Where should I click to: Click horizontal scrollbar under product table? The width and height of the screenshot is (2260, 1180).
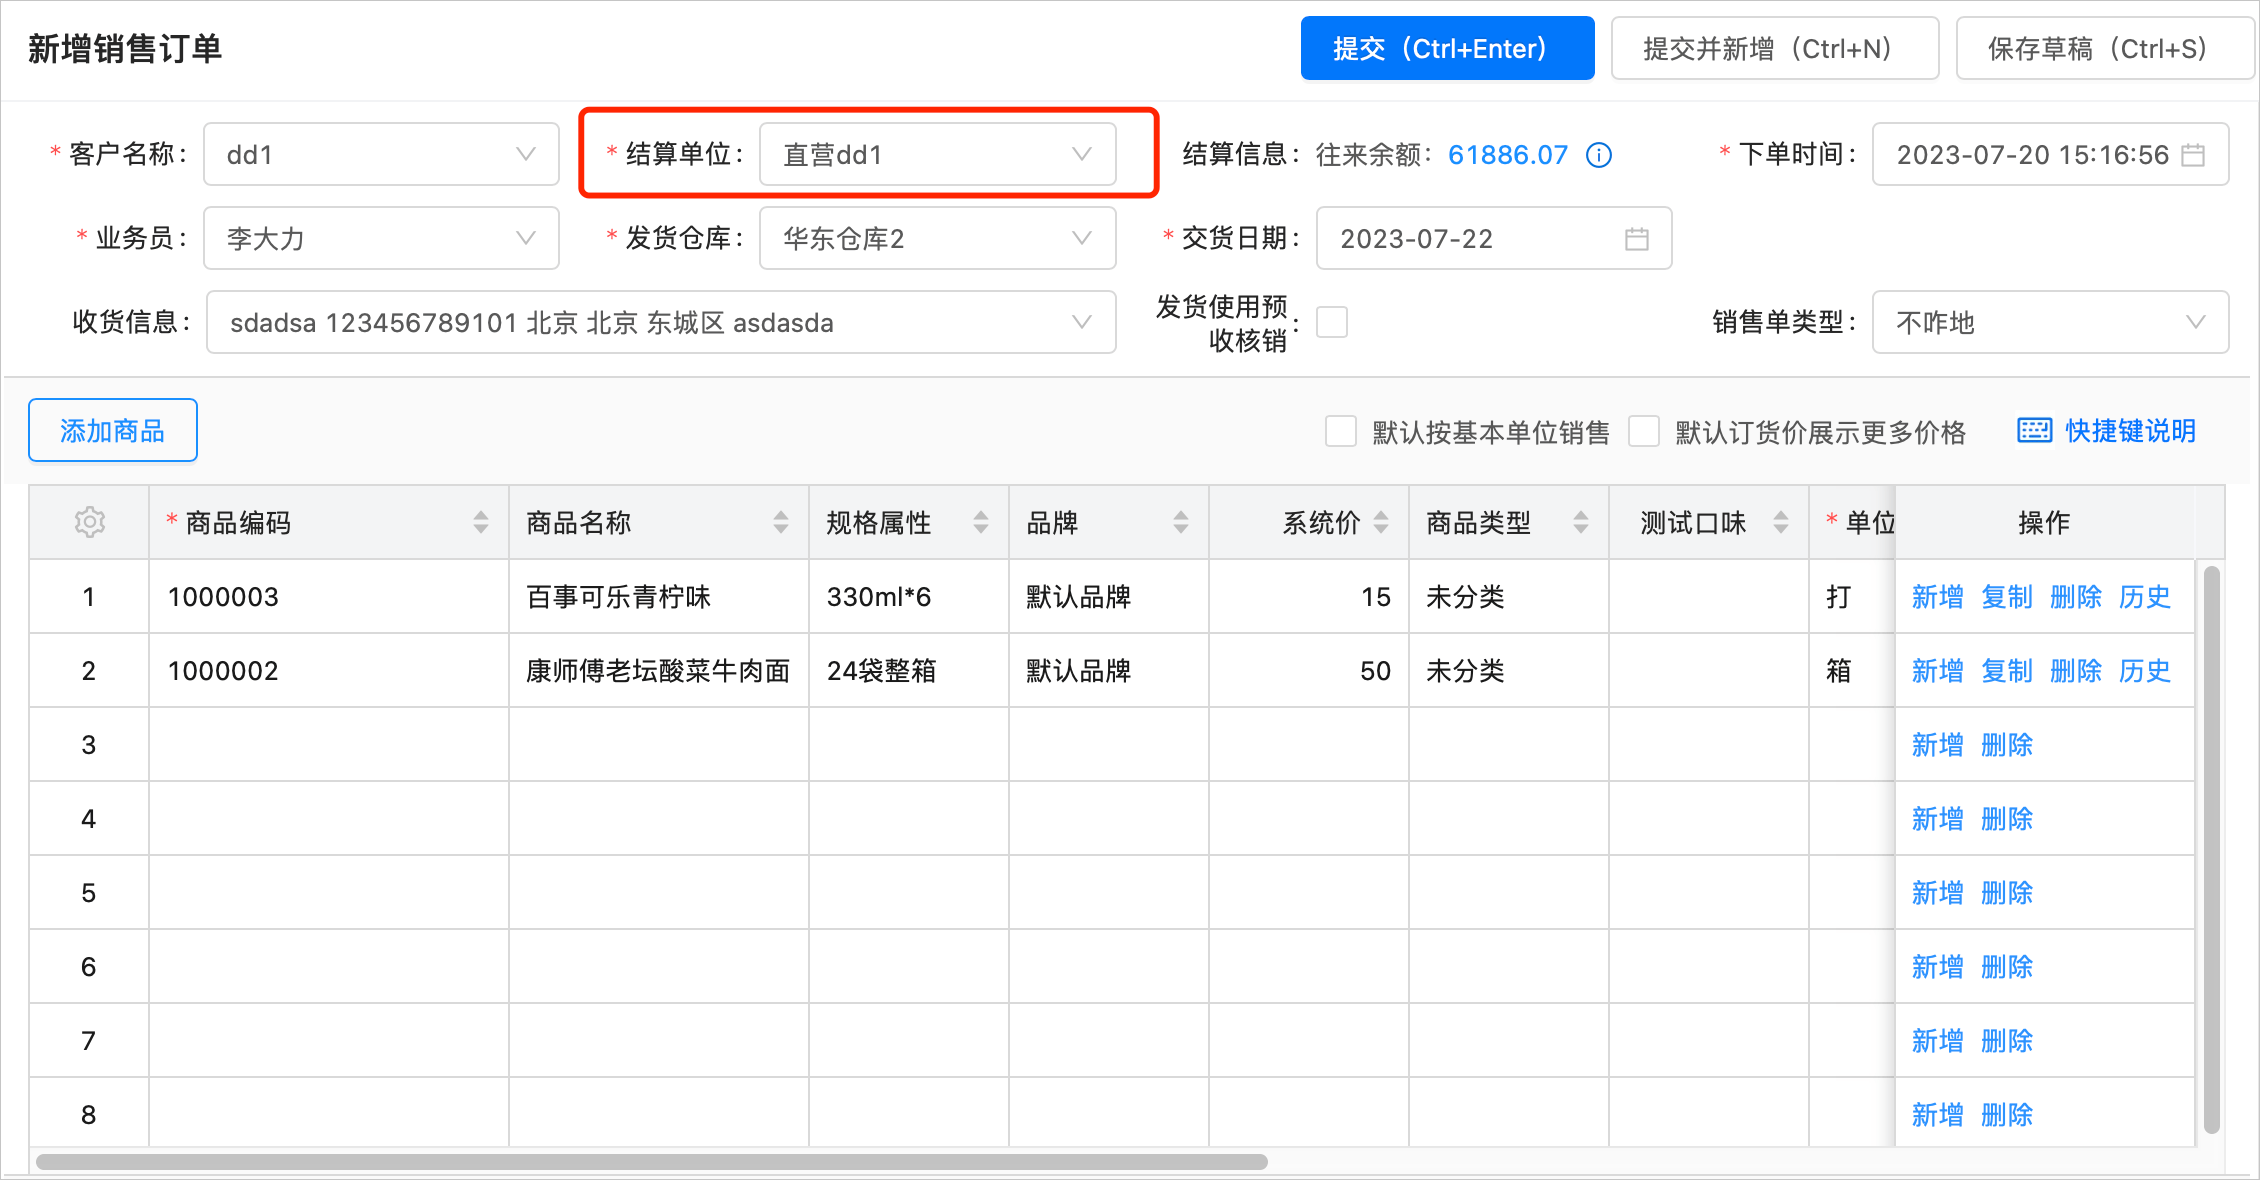pyautogui.click(x=652, y=1162)
